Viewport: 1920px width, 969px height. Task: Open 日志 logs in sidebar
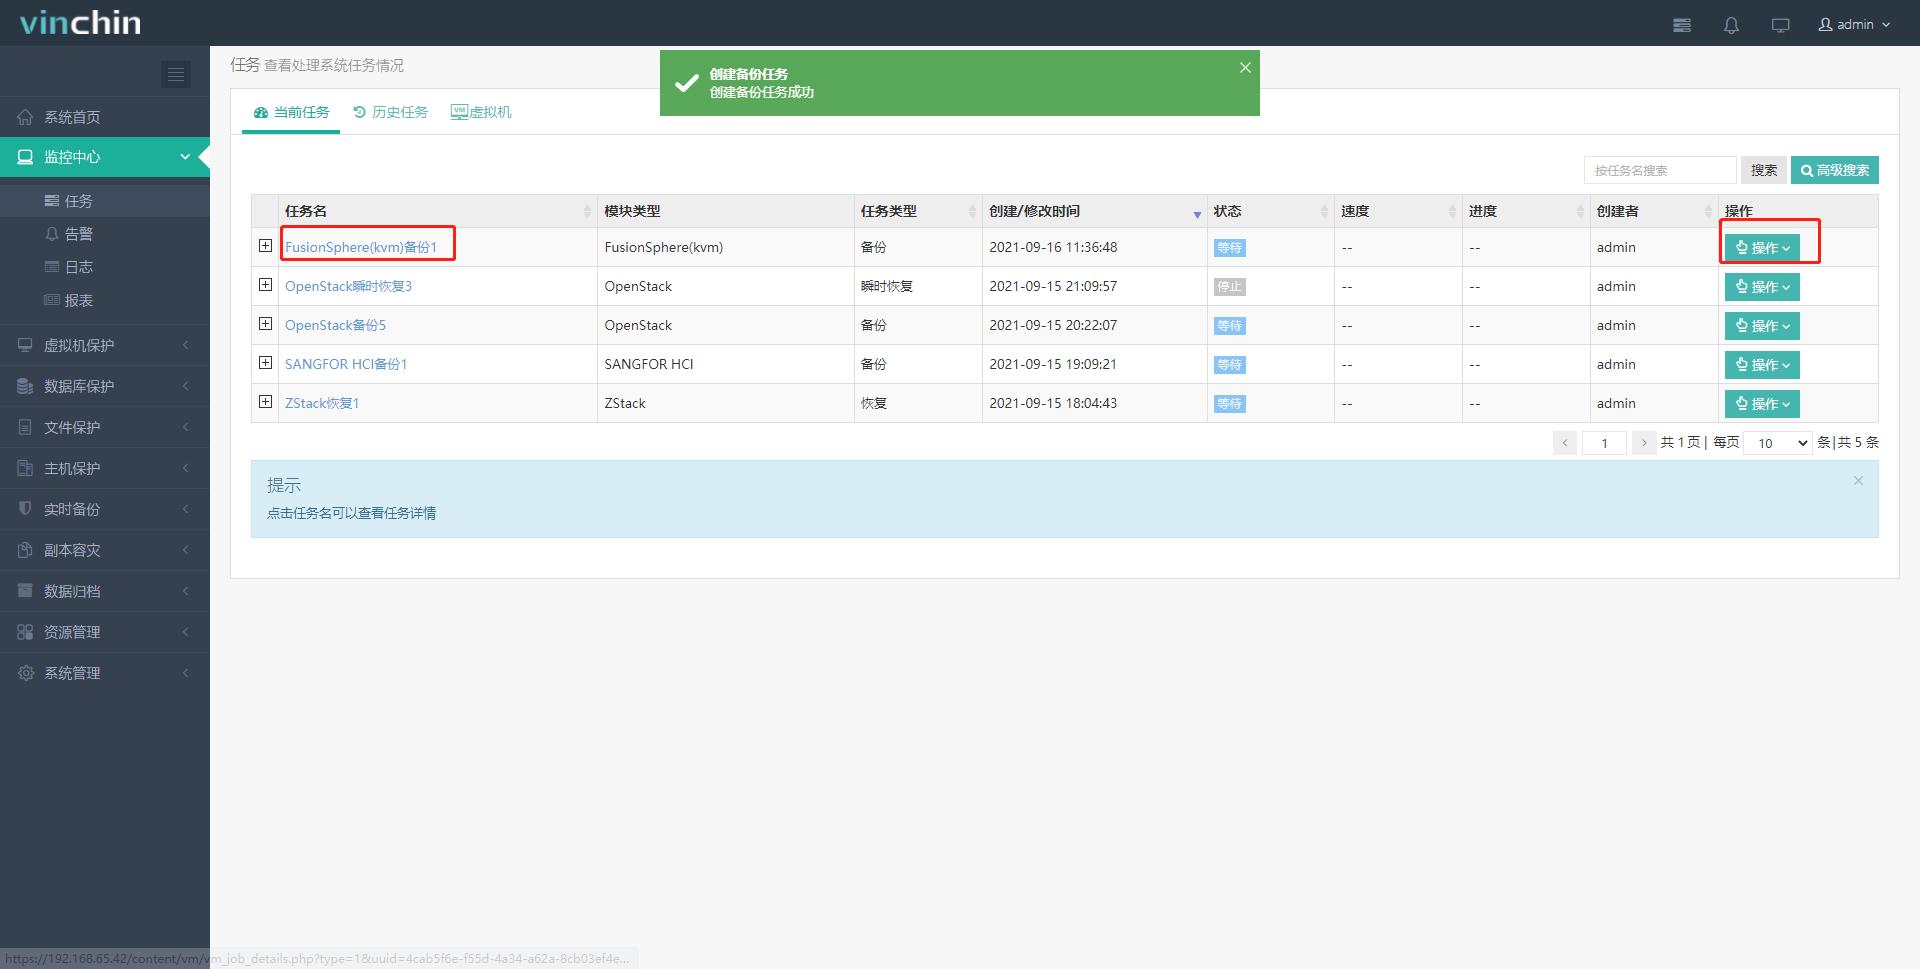pyautogui.click(x=78, y=267)
